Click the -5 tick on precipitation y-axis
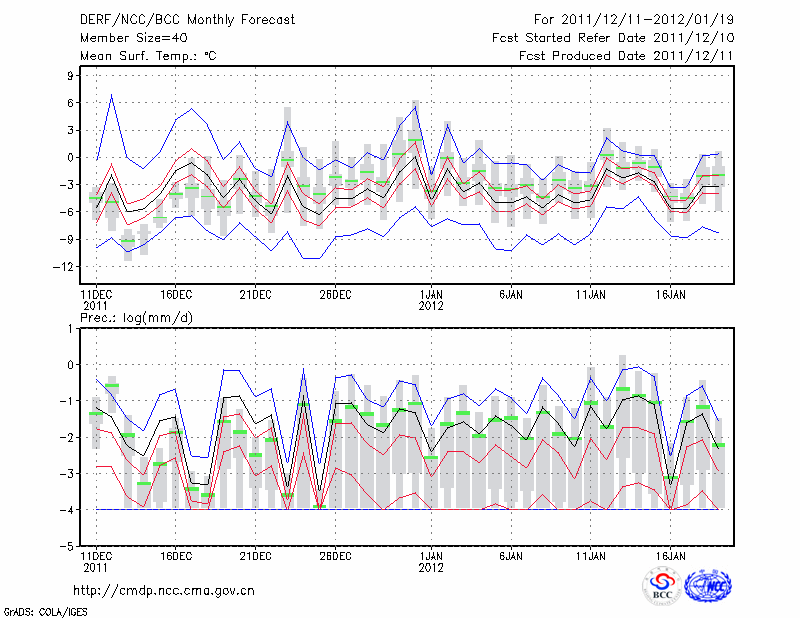The height and width of the screenshot is (618, 800). tap(66, 547)
